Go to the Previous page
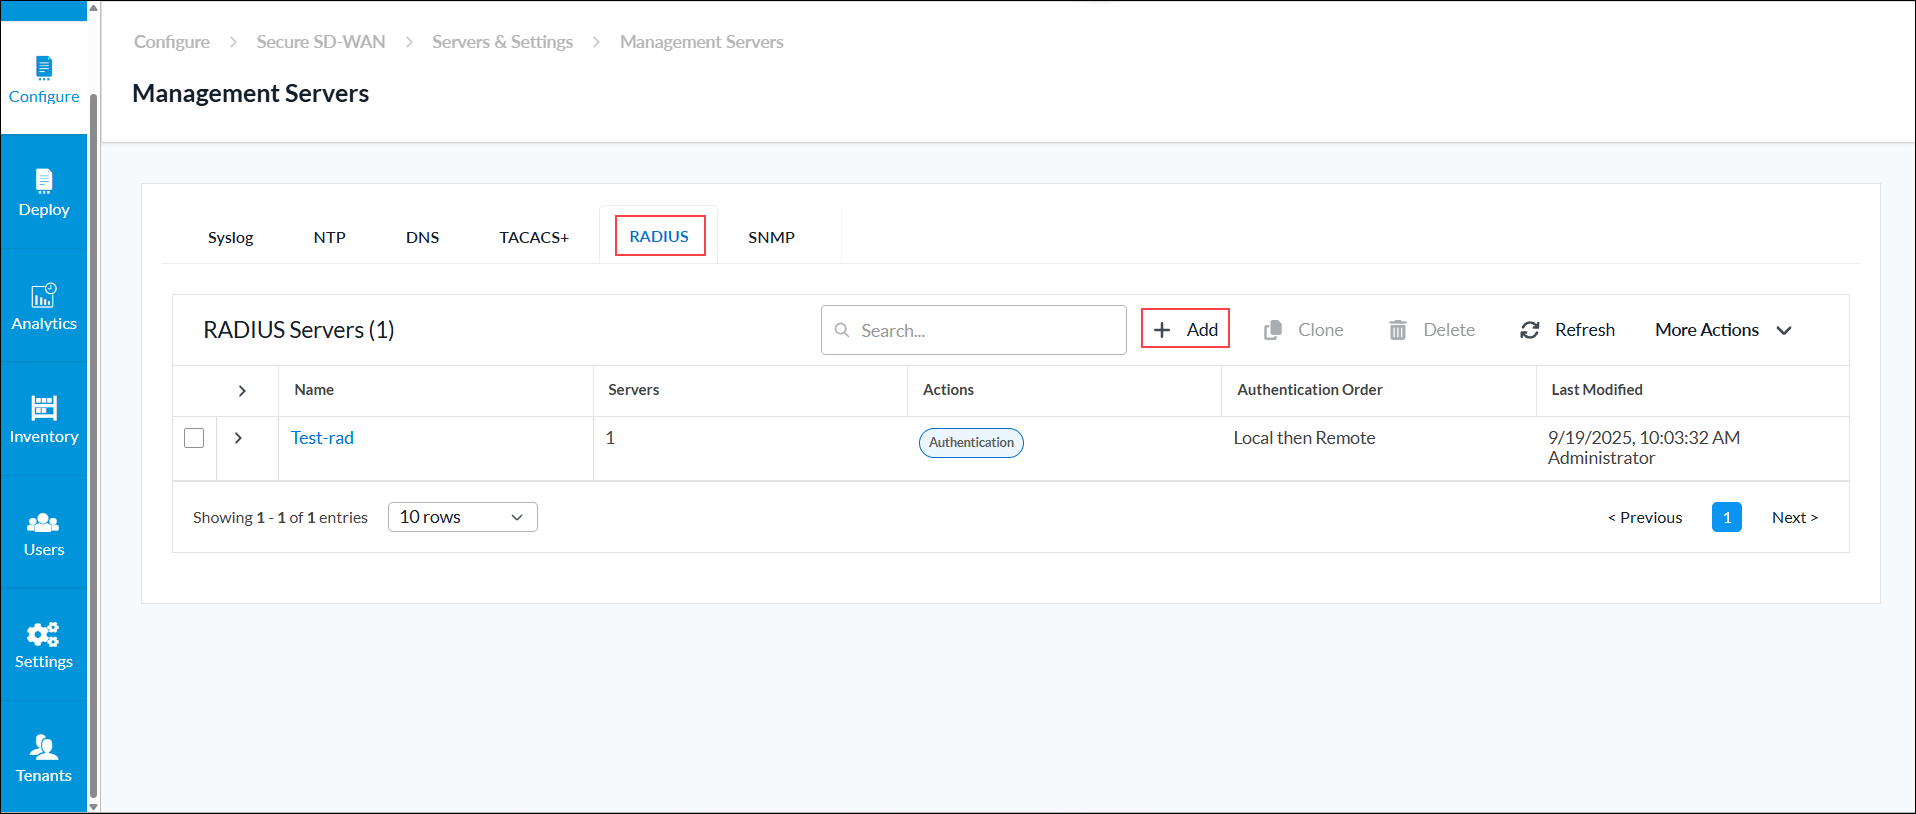The height and width of the screenshot is (814, 1916). point(1645,517)
